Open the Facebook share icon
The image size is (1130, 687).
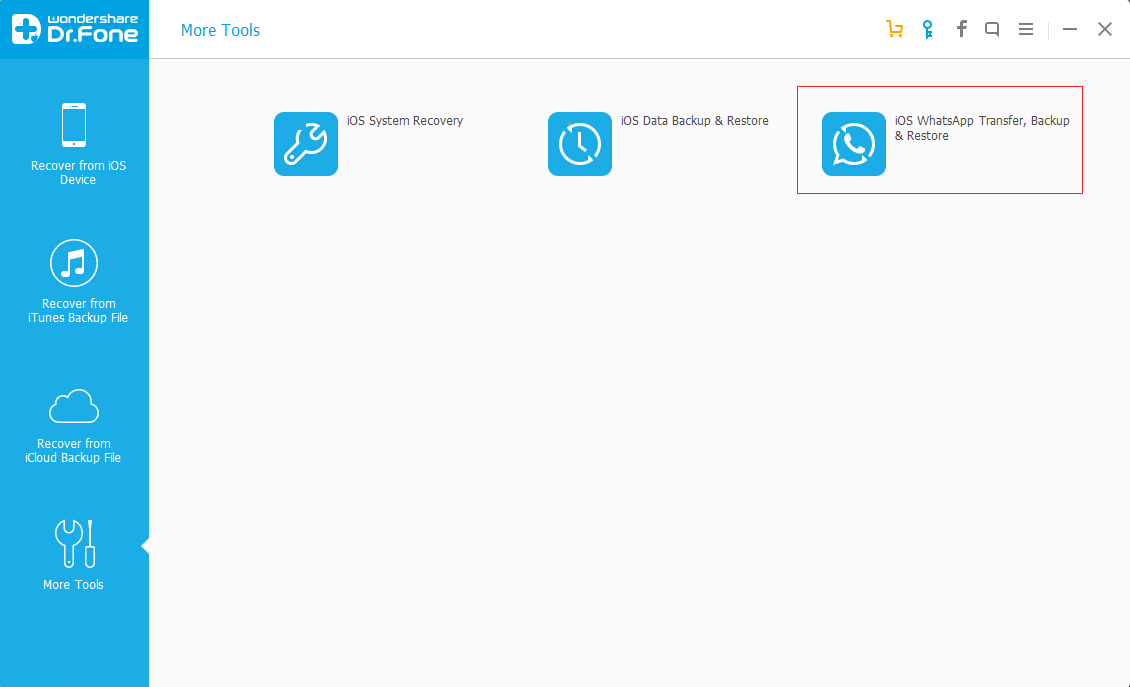[961, 29]
